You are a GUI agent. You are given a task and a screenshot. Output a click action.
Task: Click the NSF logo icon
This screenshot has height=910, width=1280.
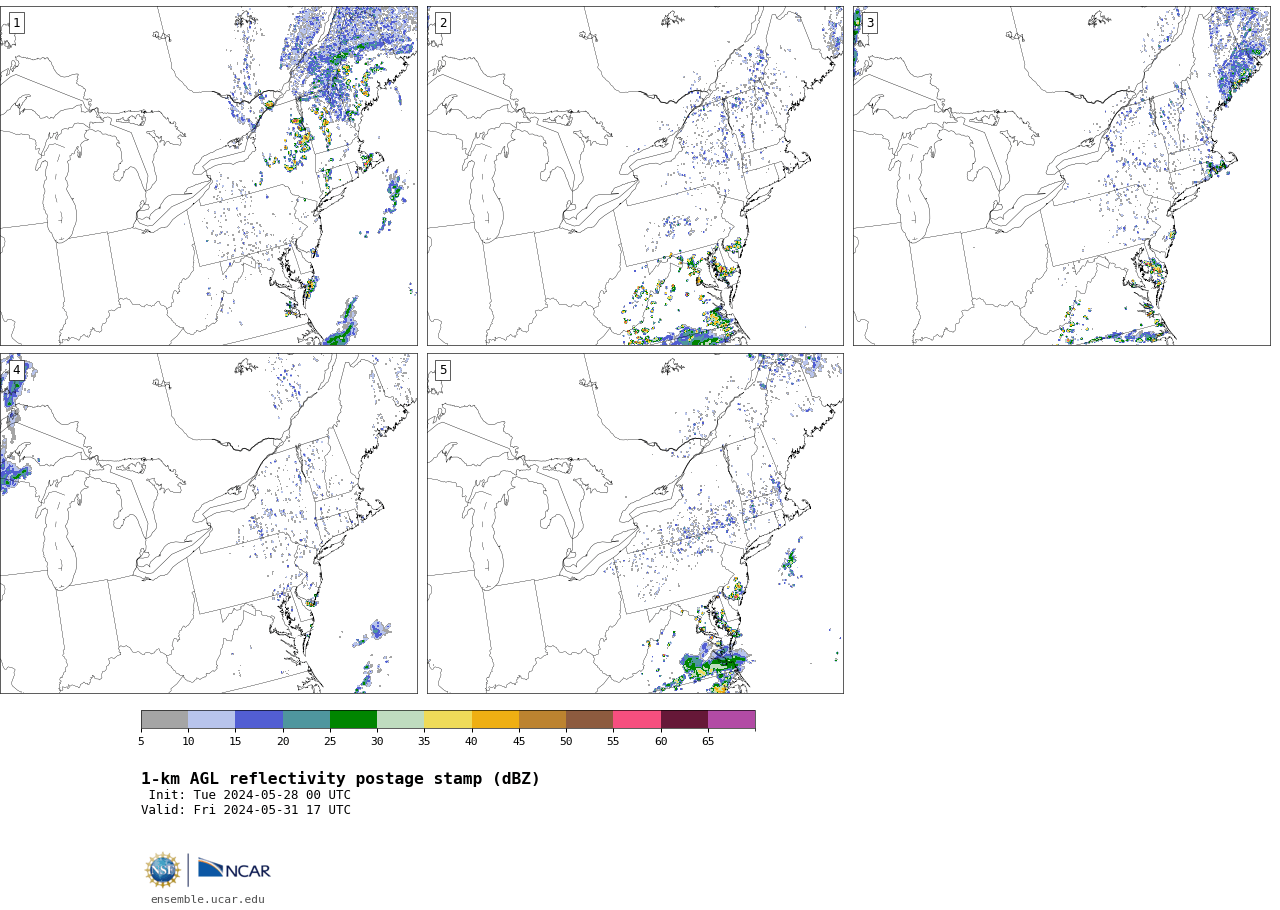click(163, 870)
